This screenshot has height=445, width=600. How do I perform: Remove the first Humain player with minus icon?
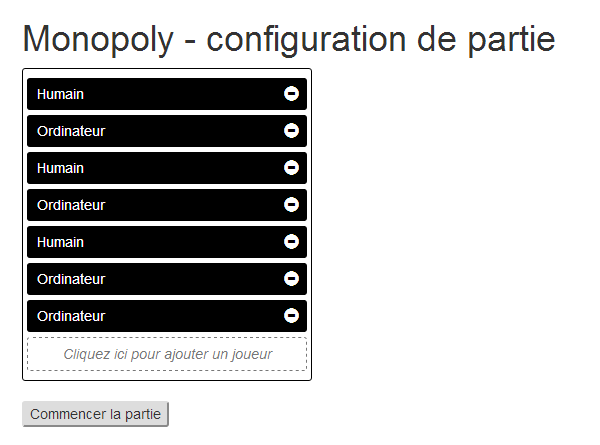(292, 94)
